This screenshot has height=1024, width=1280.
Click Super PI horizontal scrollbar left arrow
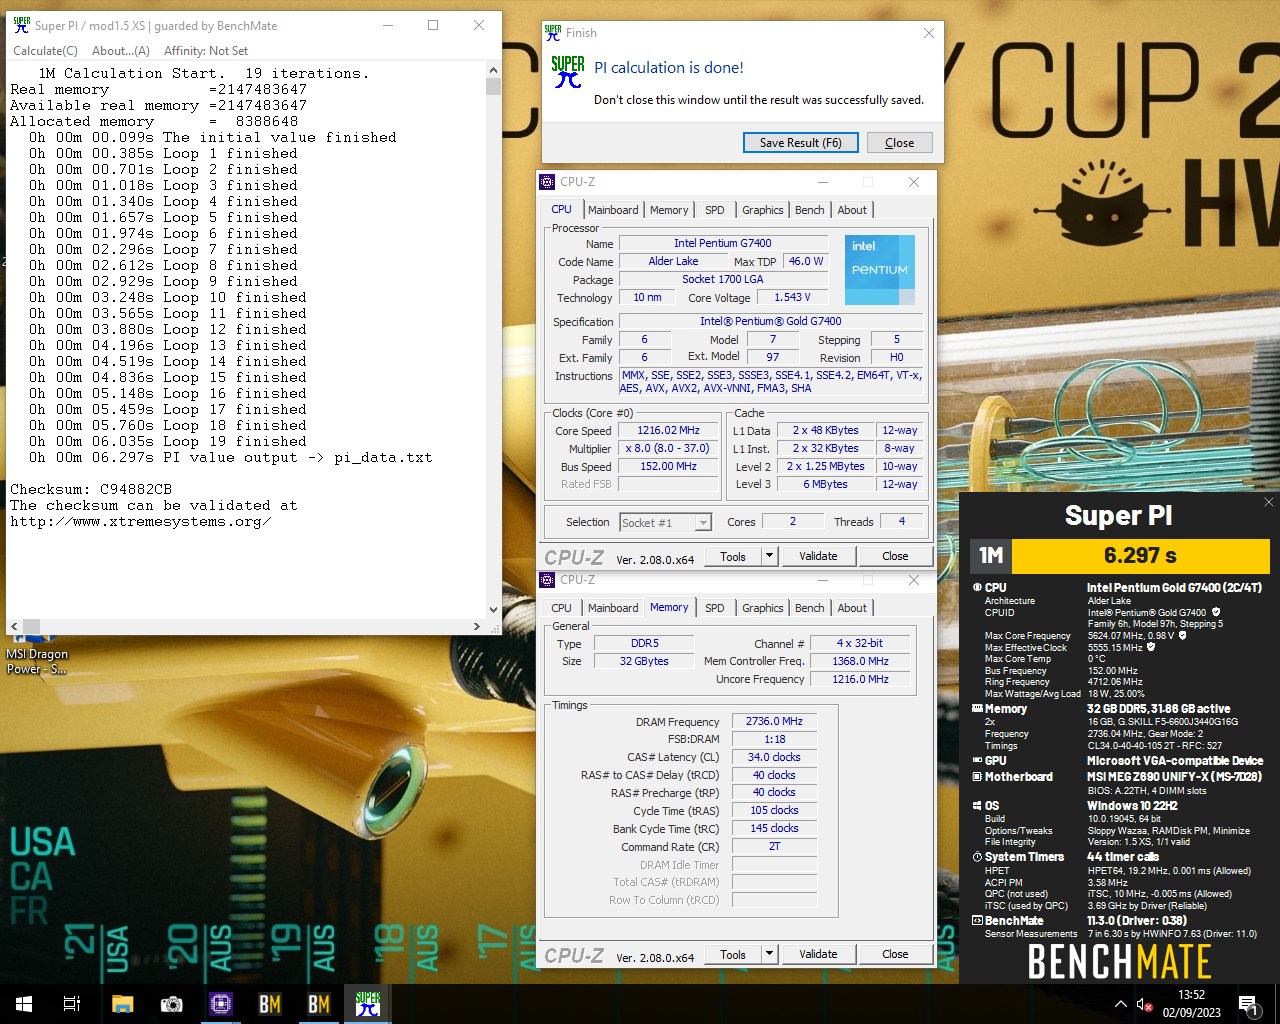pyautogui.click(x=14, y=627)
